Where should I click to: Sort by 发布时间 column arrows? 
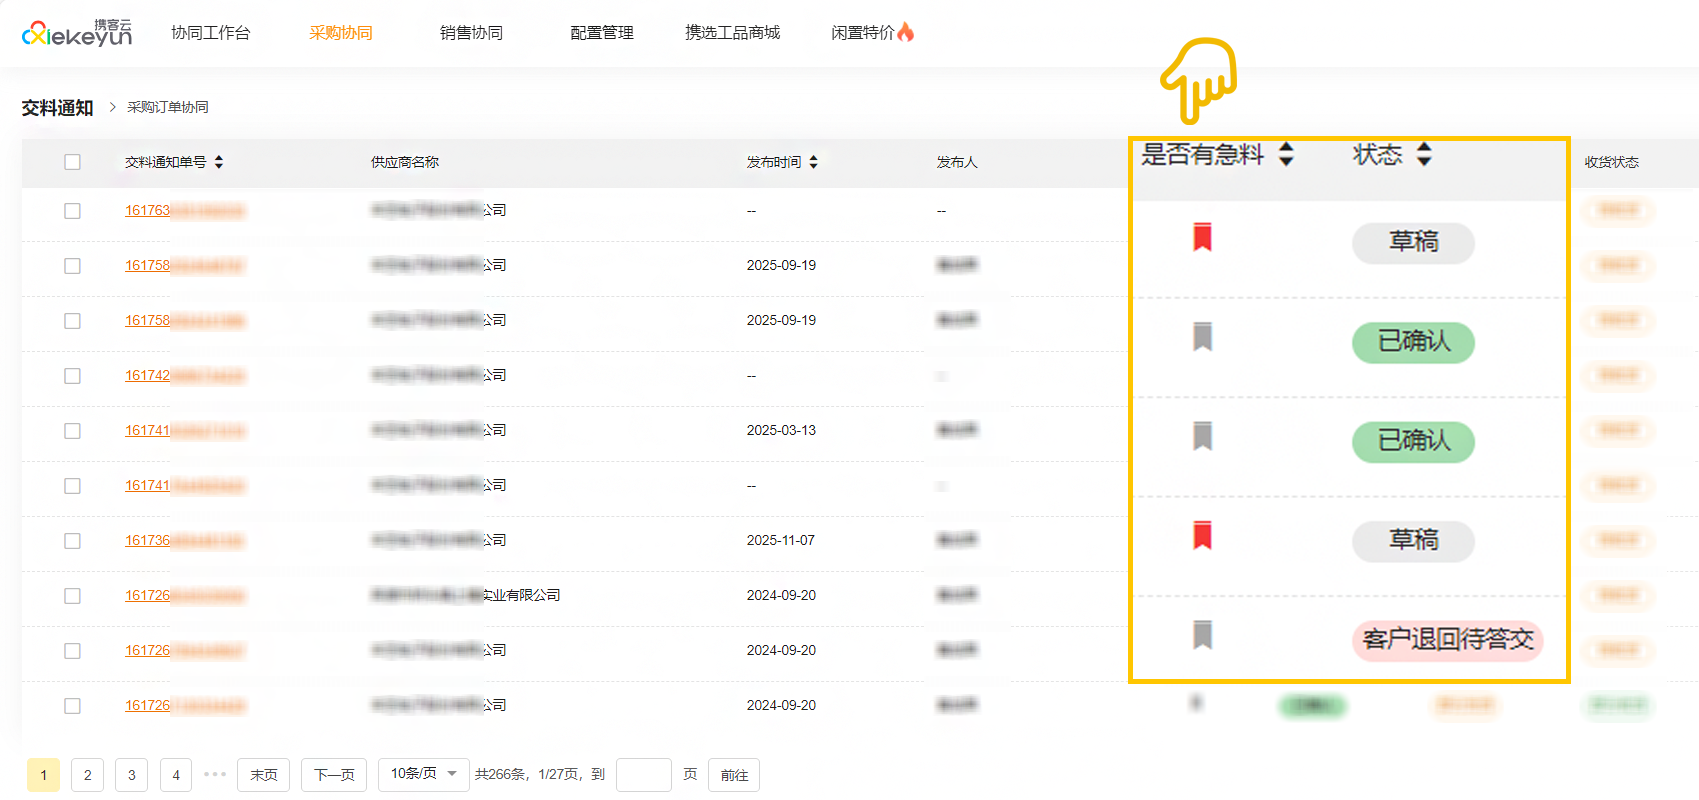pos(813,162)
